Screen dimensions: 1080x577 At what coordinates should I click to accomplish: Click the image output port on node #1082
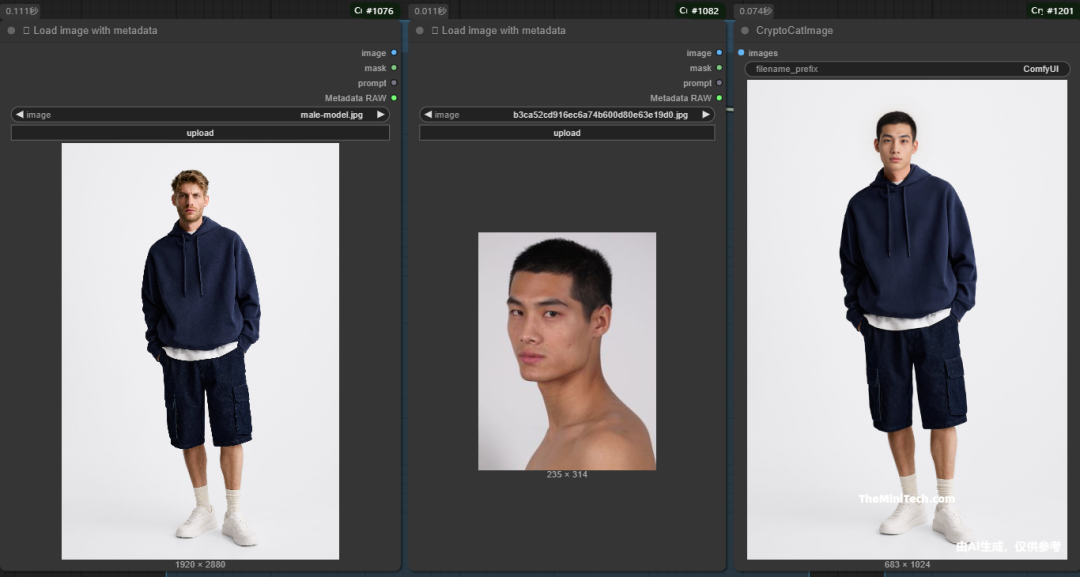[x=719, y=53]
